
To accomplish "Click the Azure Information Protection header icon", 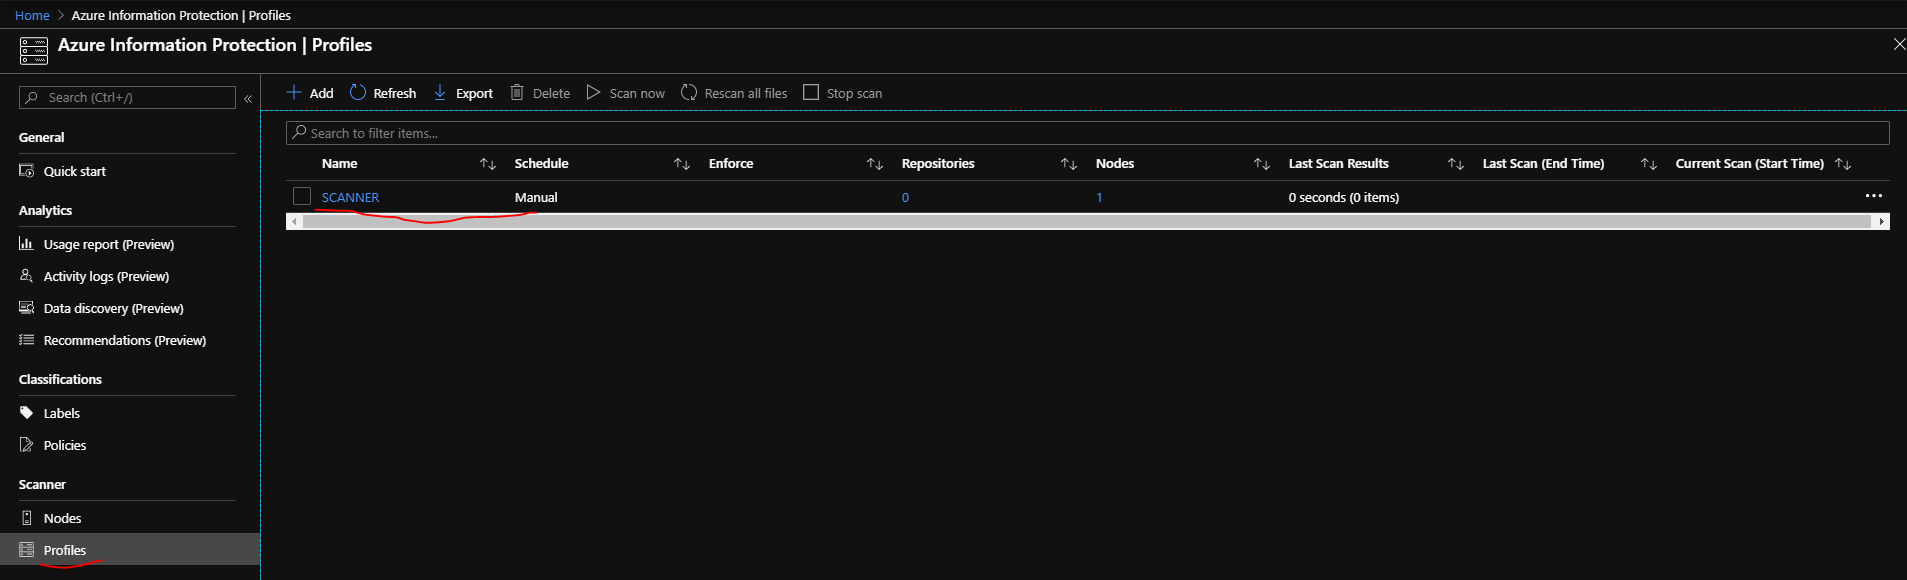I will pos(34,50).
